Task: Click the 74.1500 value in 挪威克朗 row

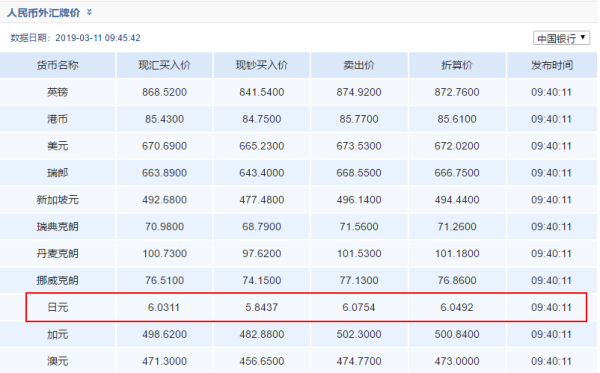Action: 262,280
